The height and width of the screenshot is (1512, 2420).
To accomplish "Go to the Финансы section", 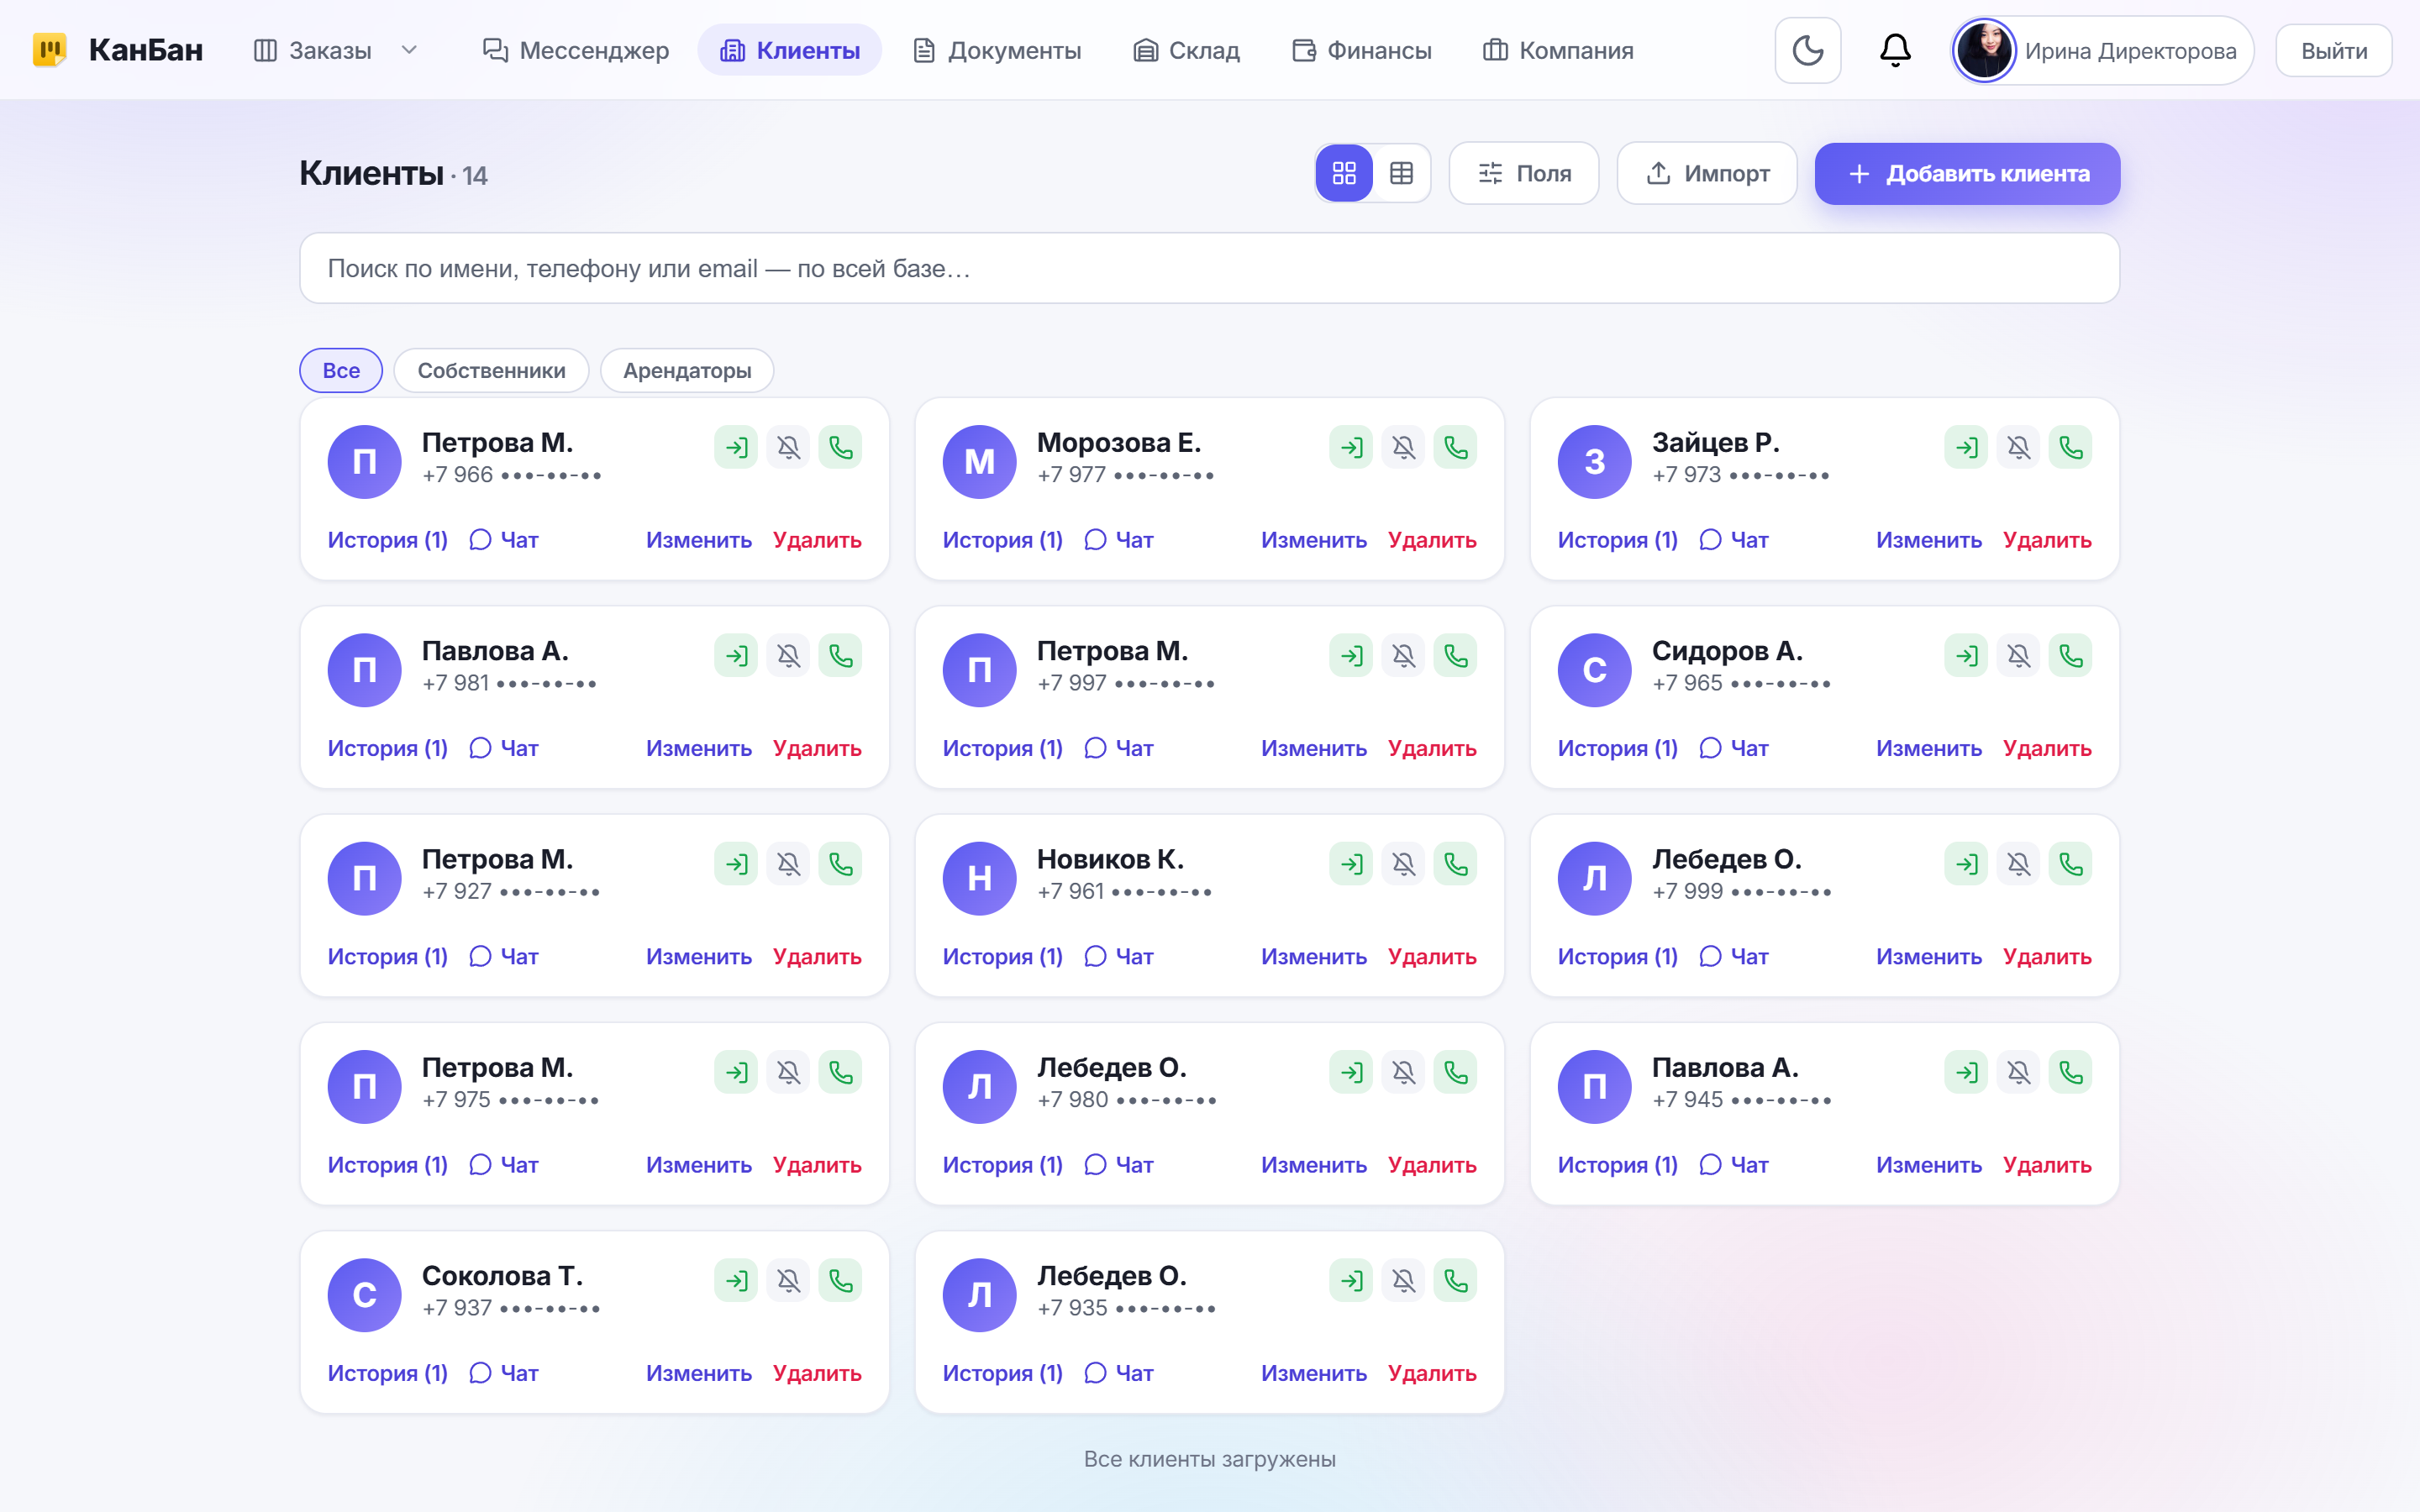I will [1361, 50].
